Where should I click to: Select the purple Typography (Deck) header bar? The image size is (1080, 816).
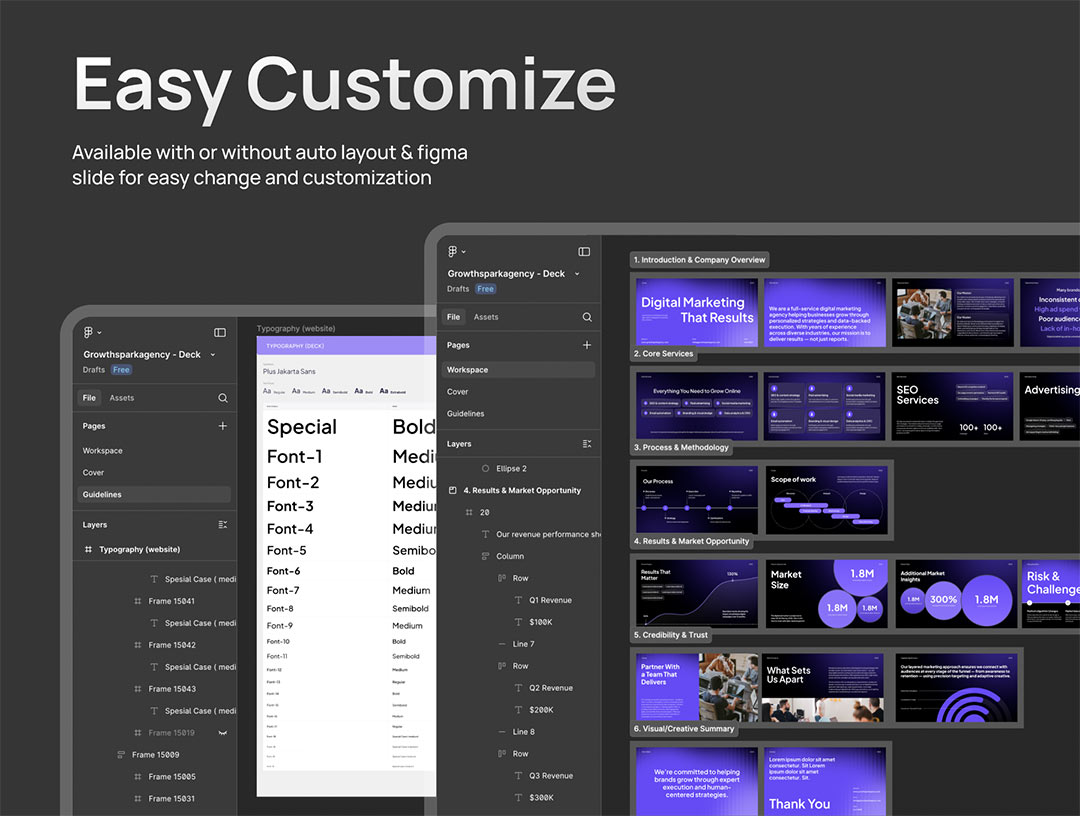346,346
